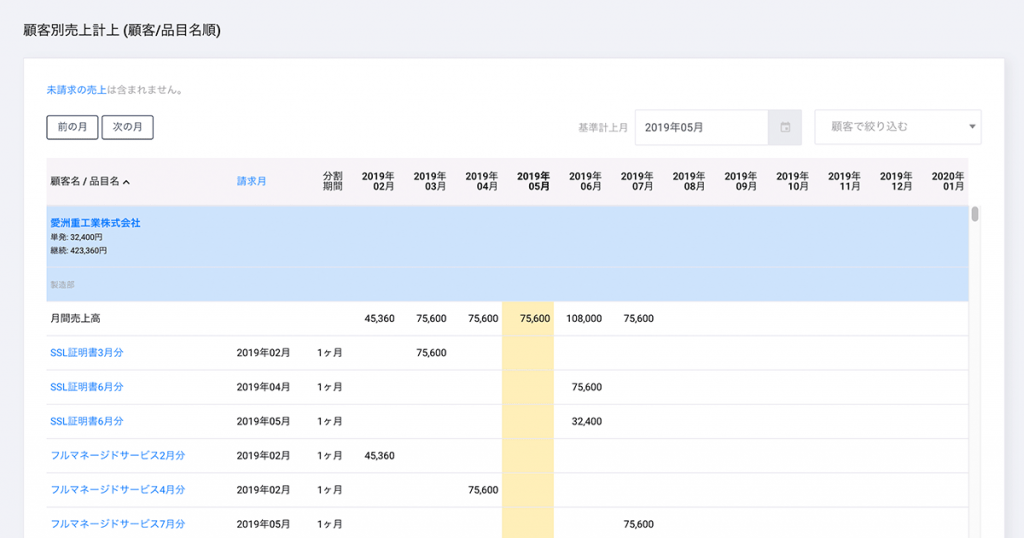Open the 顧客で絞り込む dropdown
This screenshot has width=1024, height=538.
click(898, 127)
